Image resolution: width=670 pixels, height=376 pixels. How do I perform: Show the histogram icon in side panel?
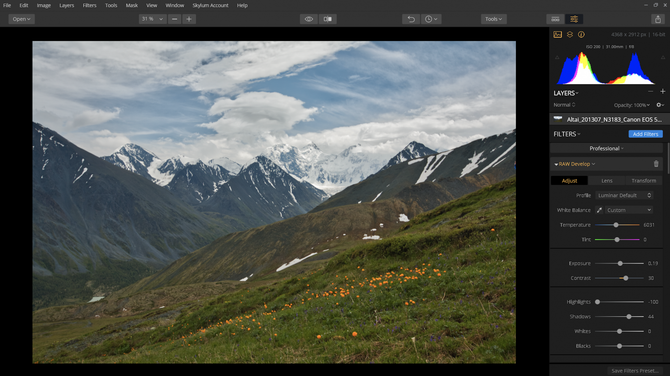click(558, 35)
